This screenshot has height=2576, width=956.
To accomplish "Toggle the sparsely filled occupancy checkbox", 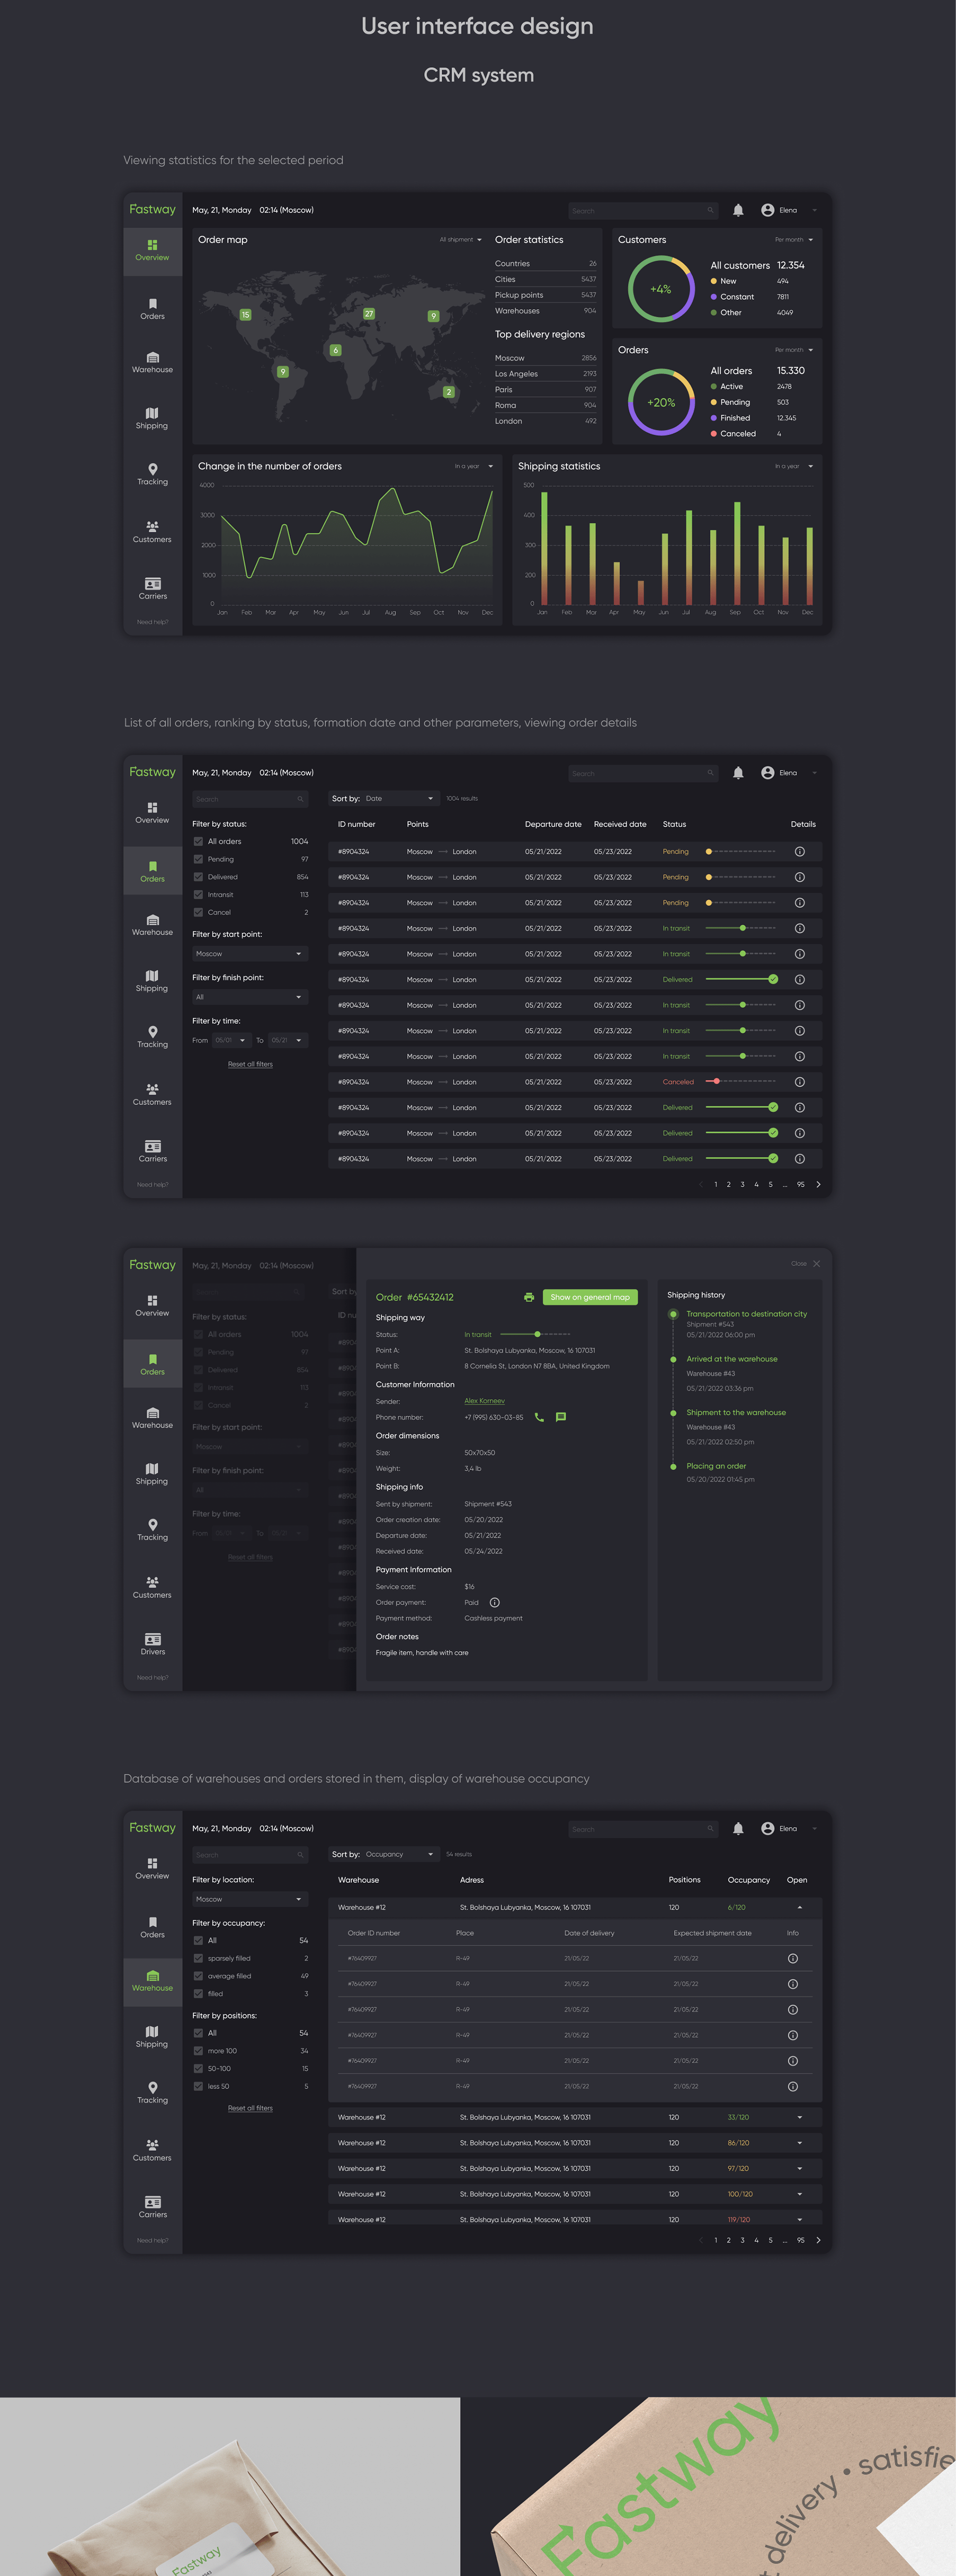I will [x=198, y=1958].
